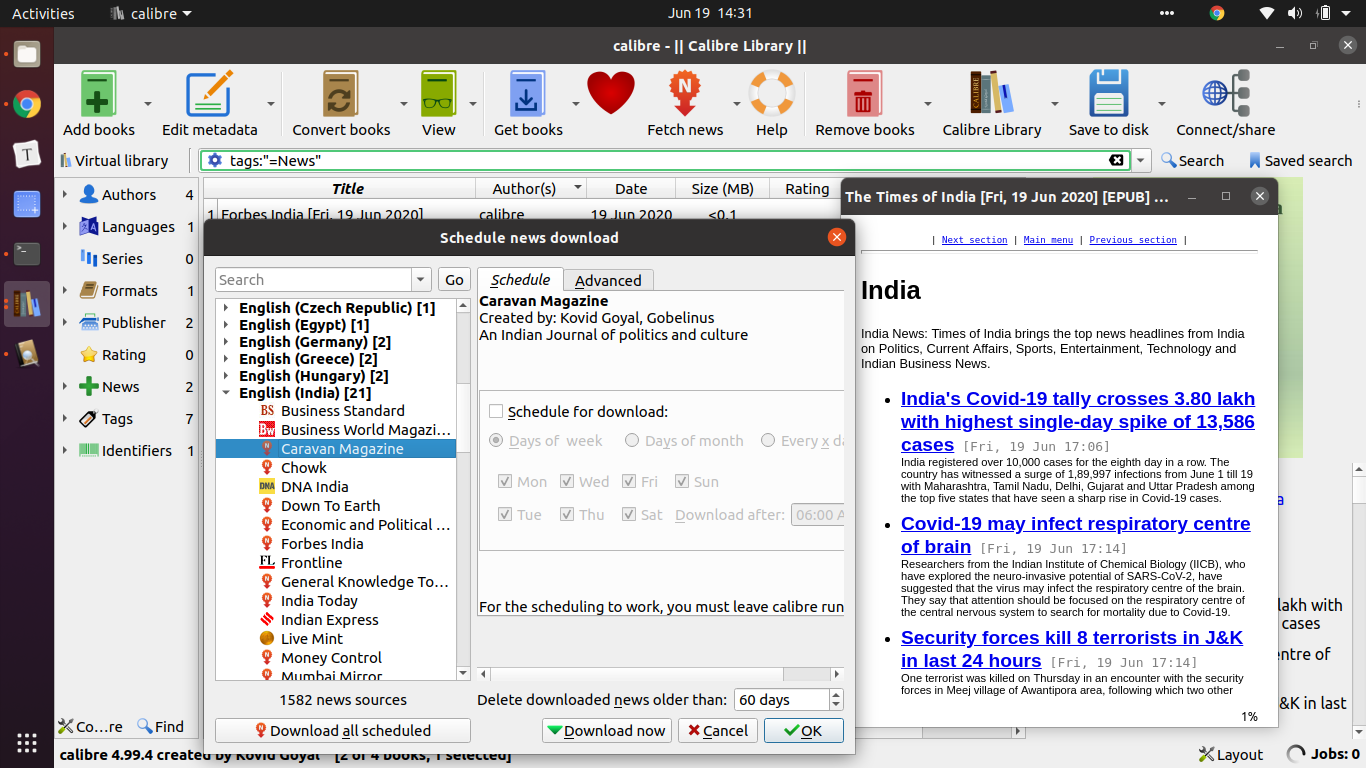Open the Help lifebuoy icon
This screenshot has height=768, width=1366.
pyautogui.click(x=771, y=95)
